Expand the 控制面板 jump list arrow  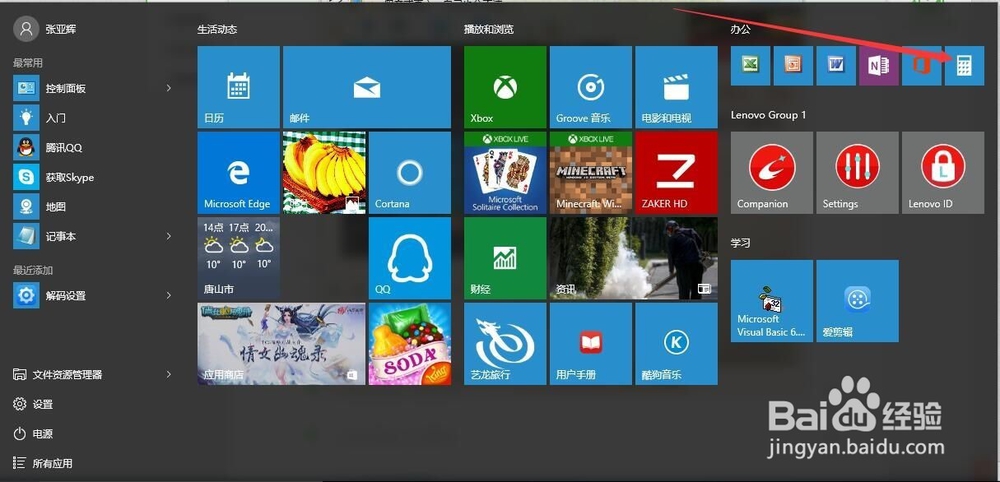(168, 88)
